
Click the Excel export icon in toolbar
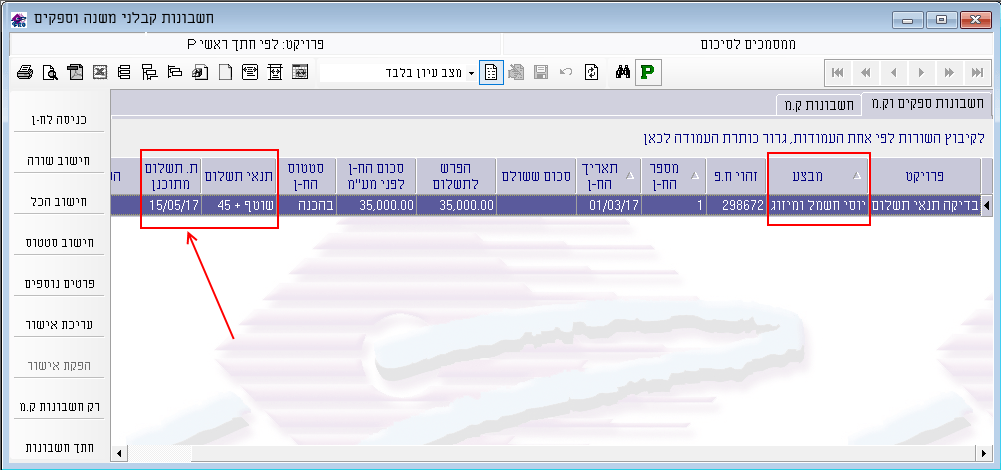(100, 72)
